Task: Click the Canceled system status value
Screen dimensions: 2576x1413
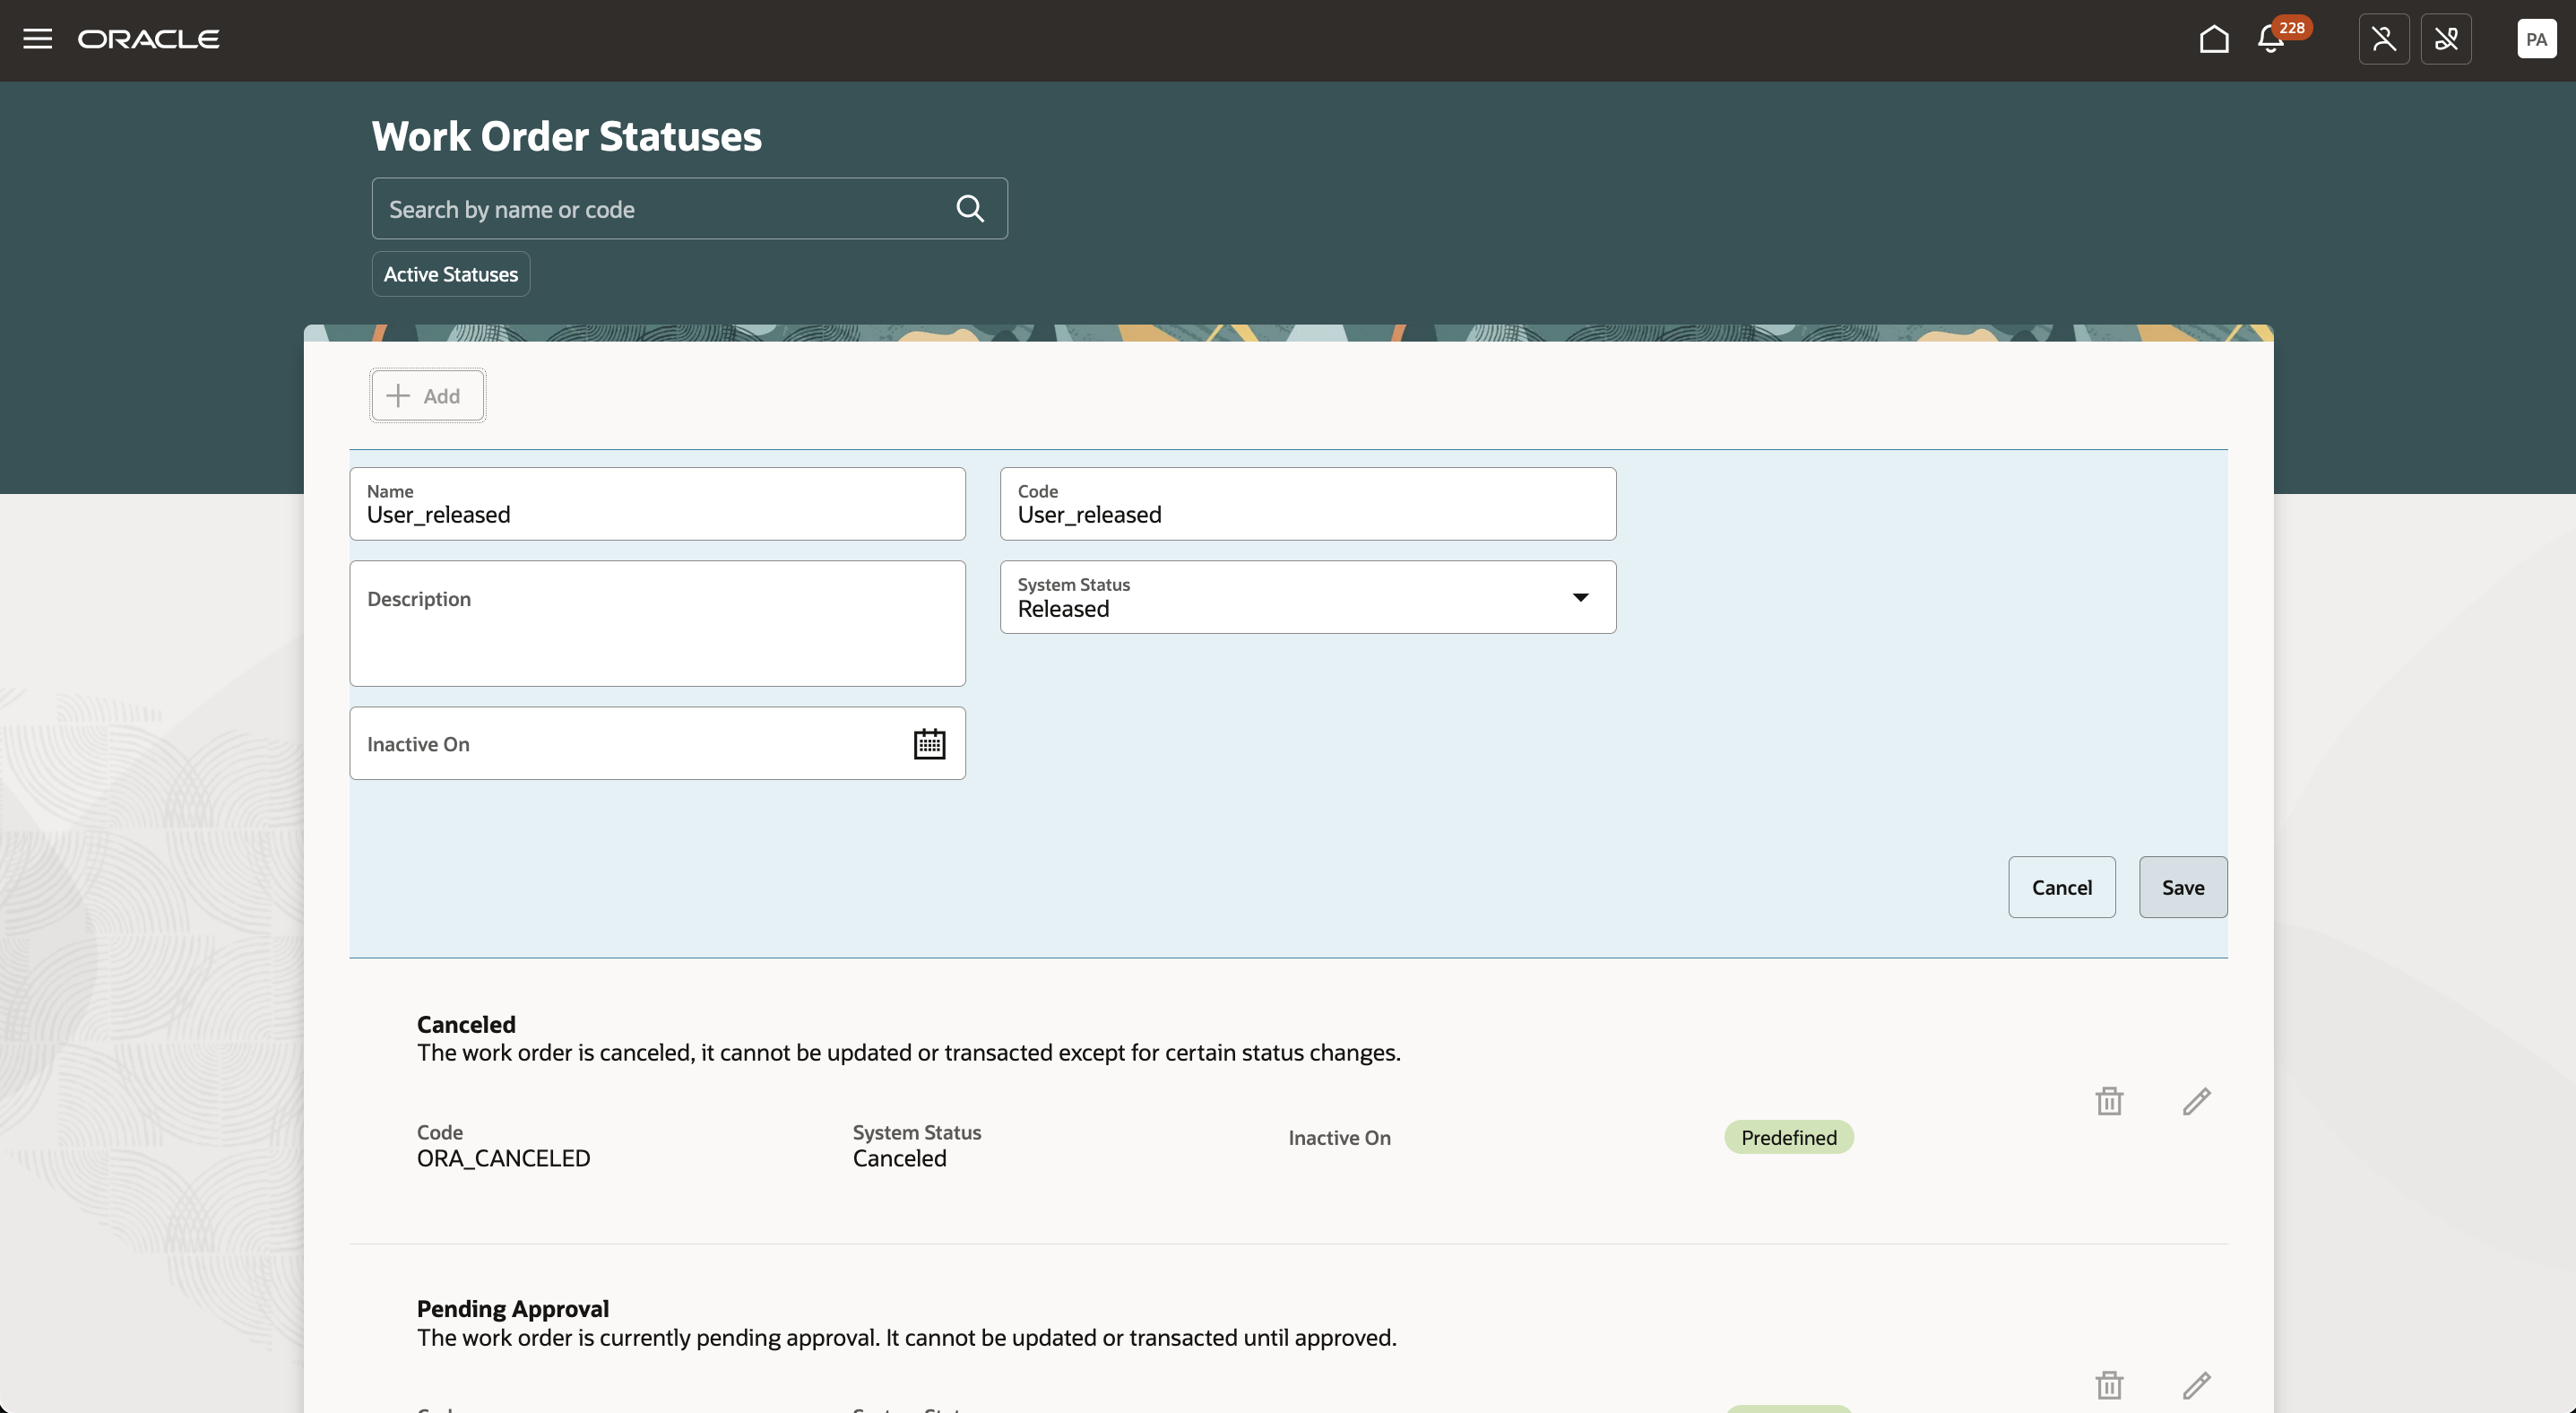Action: pos(899,1158)
